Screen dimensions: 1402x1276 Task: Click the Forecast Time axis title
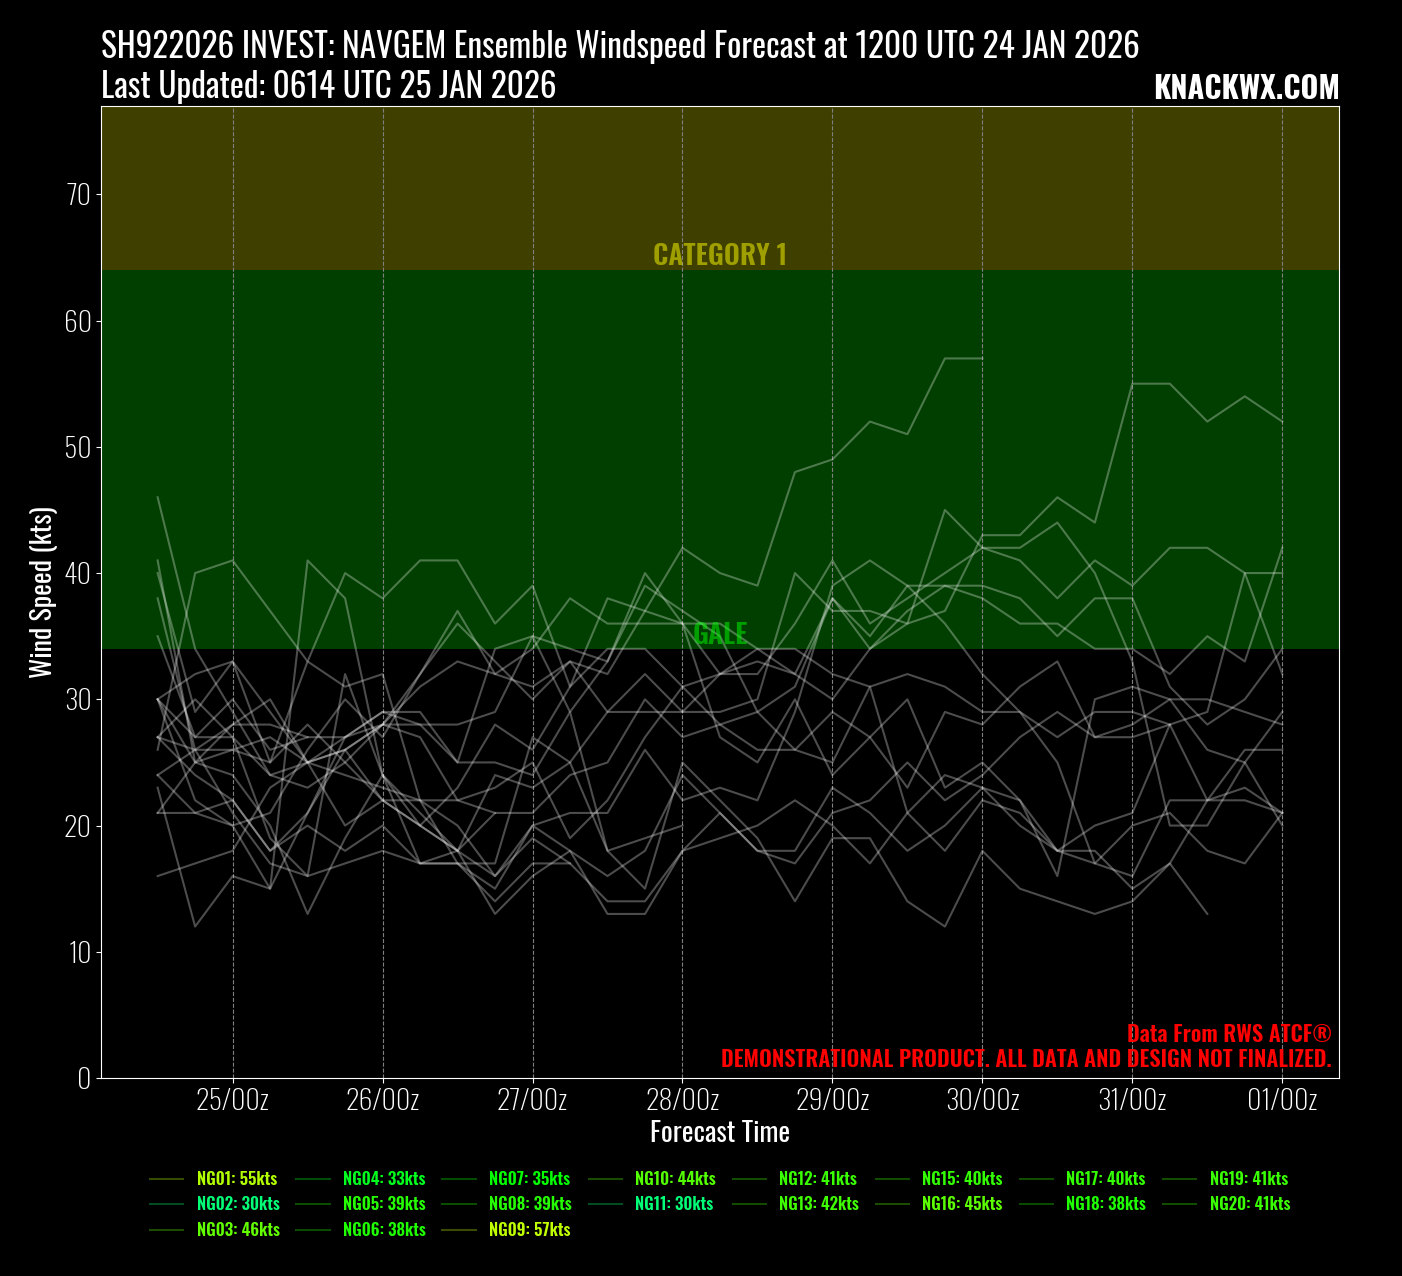[720, 1132]
